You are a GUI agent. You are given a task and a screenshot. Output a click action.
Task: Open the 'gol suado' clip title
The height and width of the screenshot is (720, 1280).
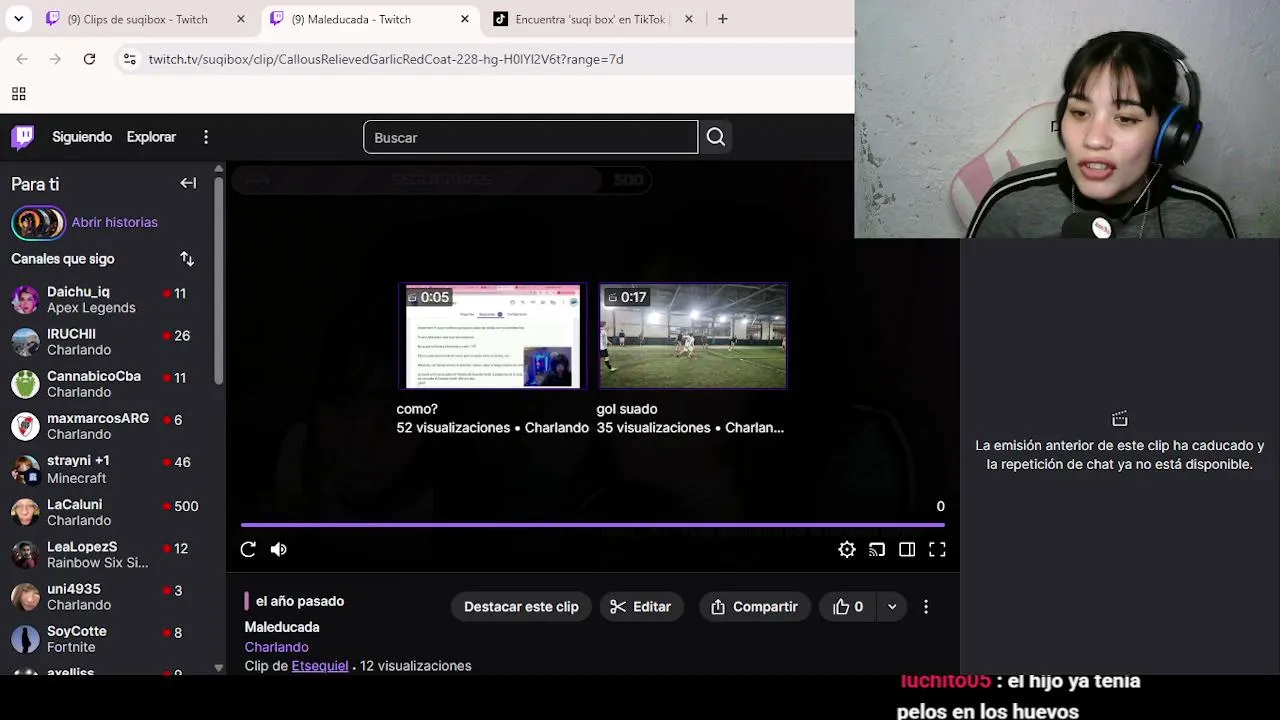point(627,409)
